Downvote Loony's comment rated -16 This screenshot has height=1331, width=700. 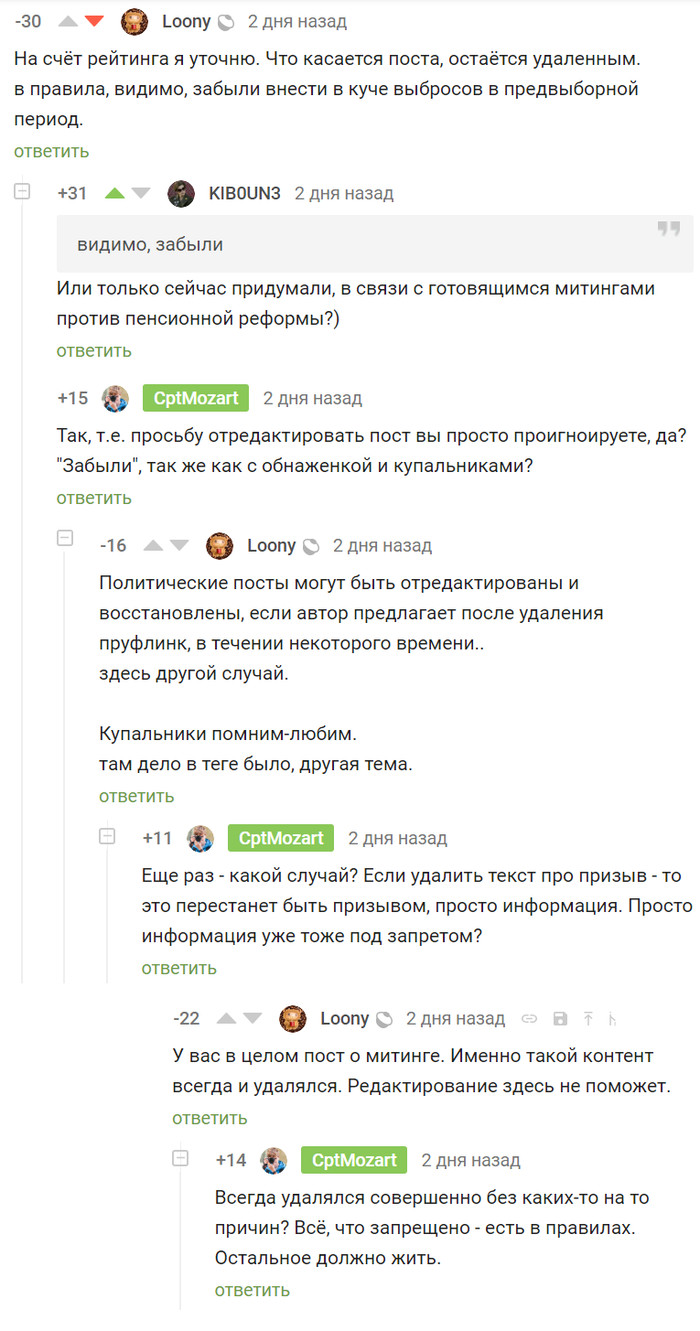pos(181,545)
